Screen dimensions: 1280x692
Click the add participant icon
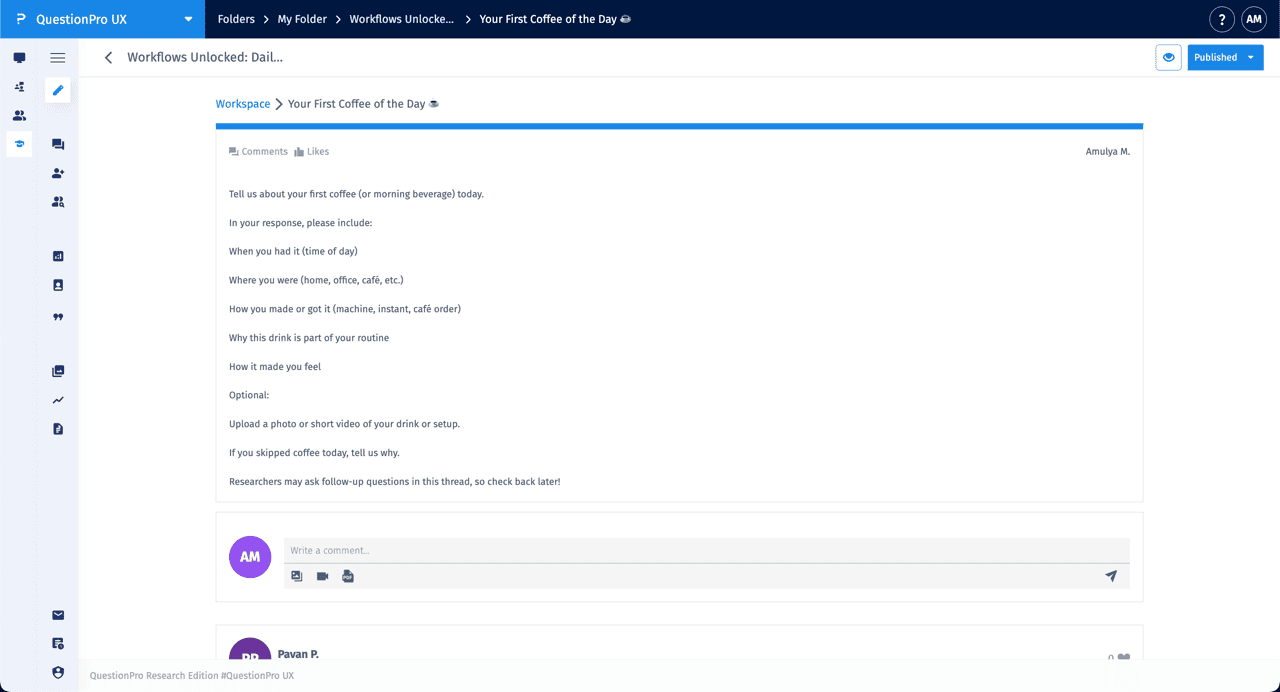click(57, 173)
